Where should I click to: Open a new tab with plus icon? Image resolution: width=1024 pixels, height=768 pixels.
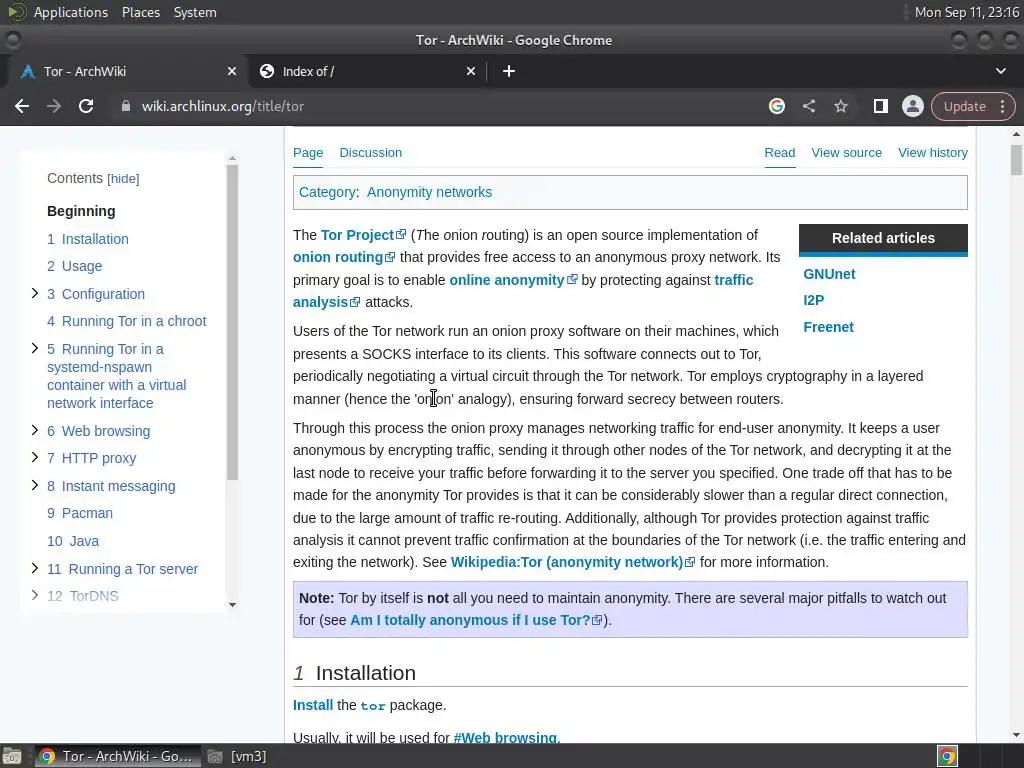pyautogui.click(x=509, y=71)
